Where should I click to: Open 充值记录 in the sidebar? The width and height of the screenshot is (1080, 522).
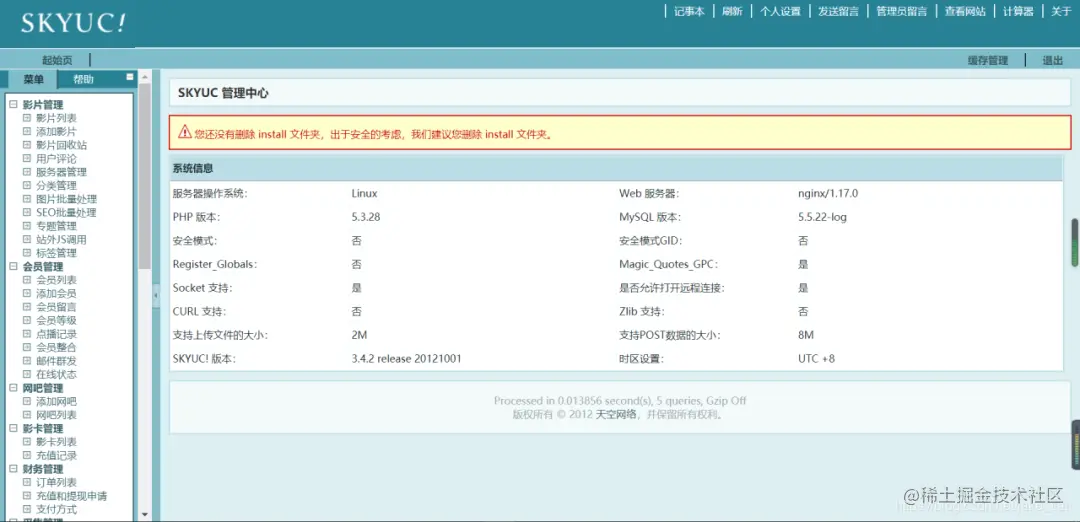tap(56, 455)
